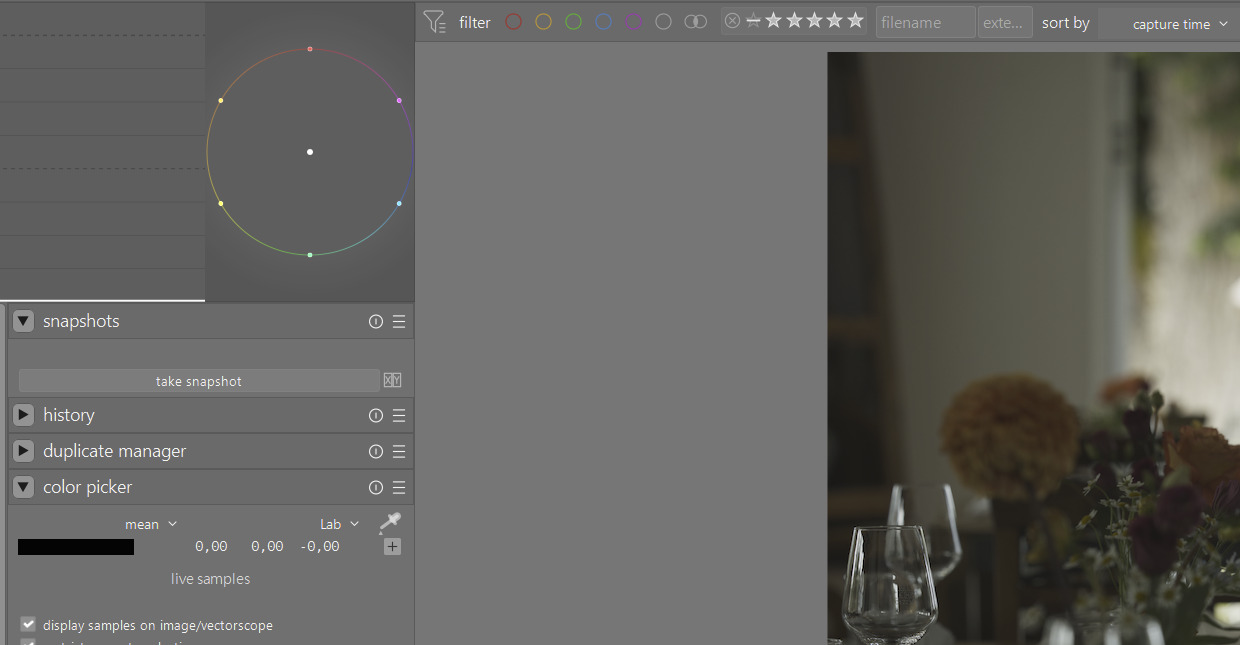Filter images by blue color label
Image resolution: width=1240 pixels, height=645 pixels.
pyautogui.click(x=603, y=21)
